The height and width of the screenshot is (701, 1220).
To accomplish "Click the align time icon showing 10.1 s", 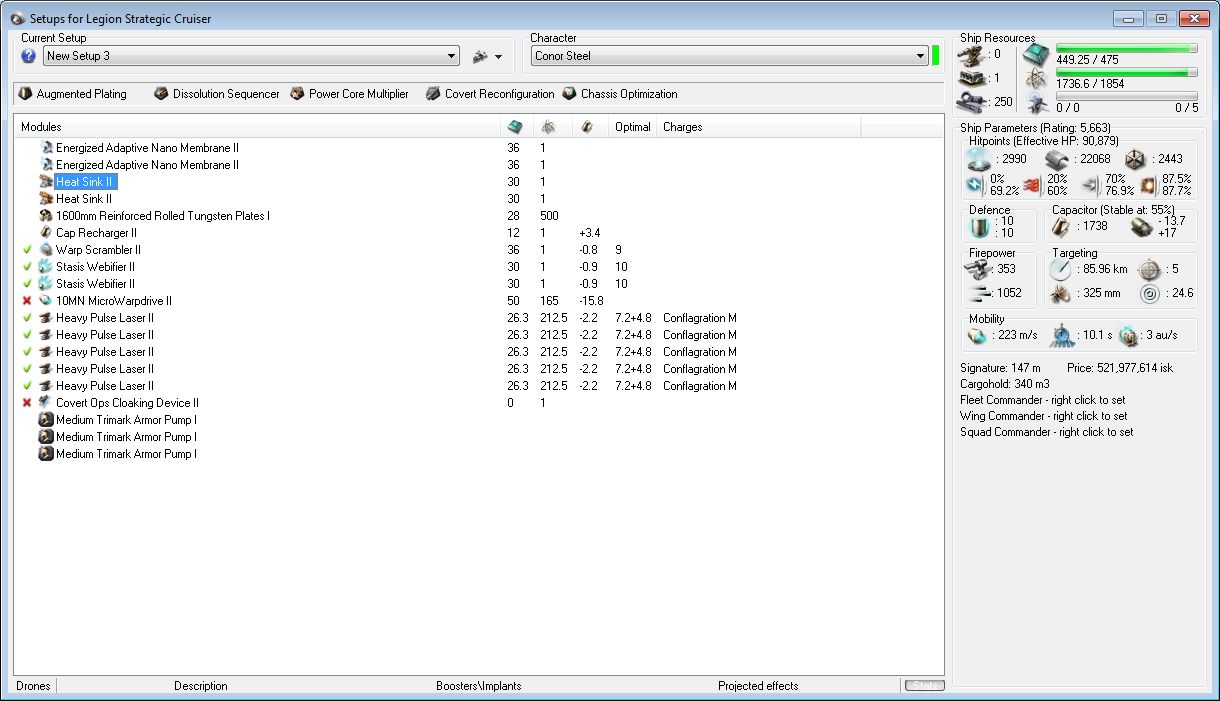I will point(1062,336).
